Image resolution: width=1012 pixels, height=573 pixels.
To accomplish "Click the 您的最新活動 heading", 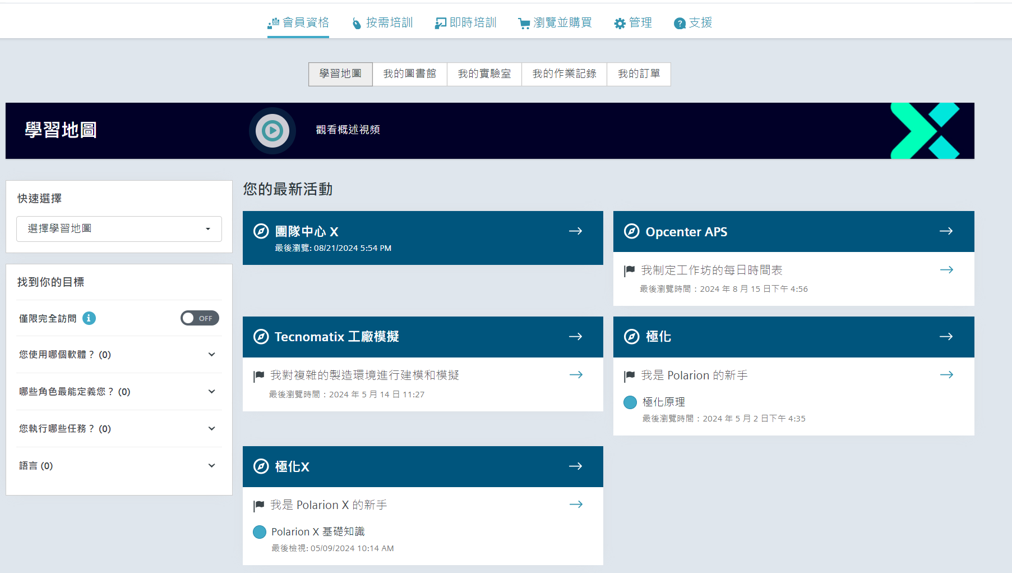I will click(x=288, y=189).
